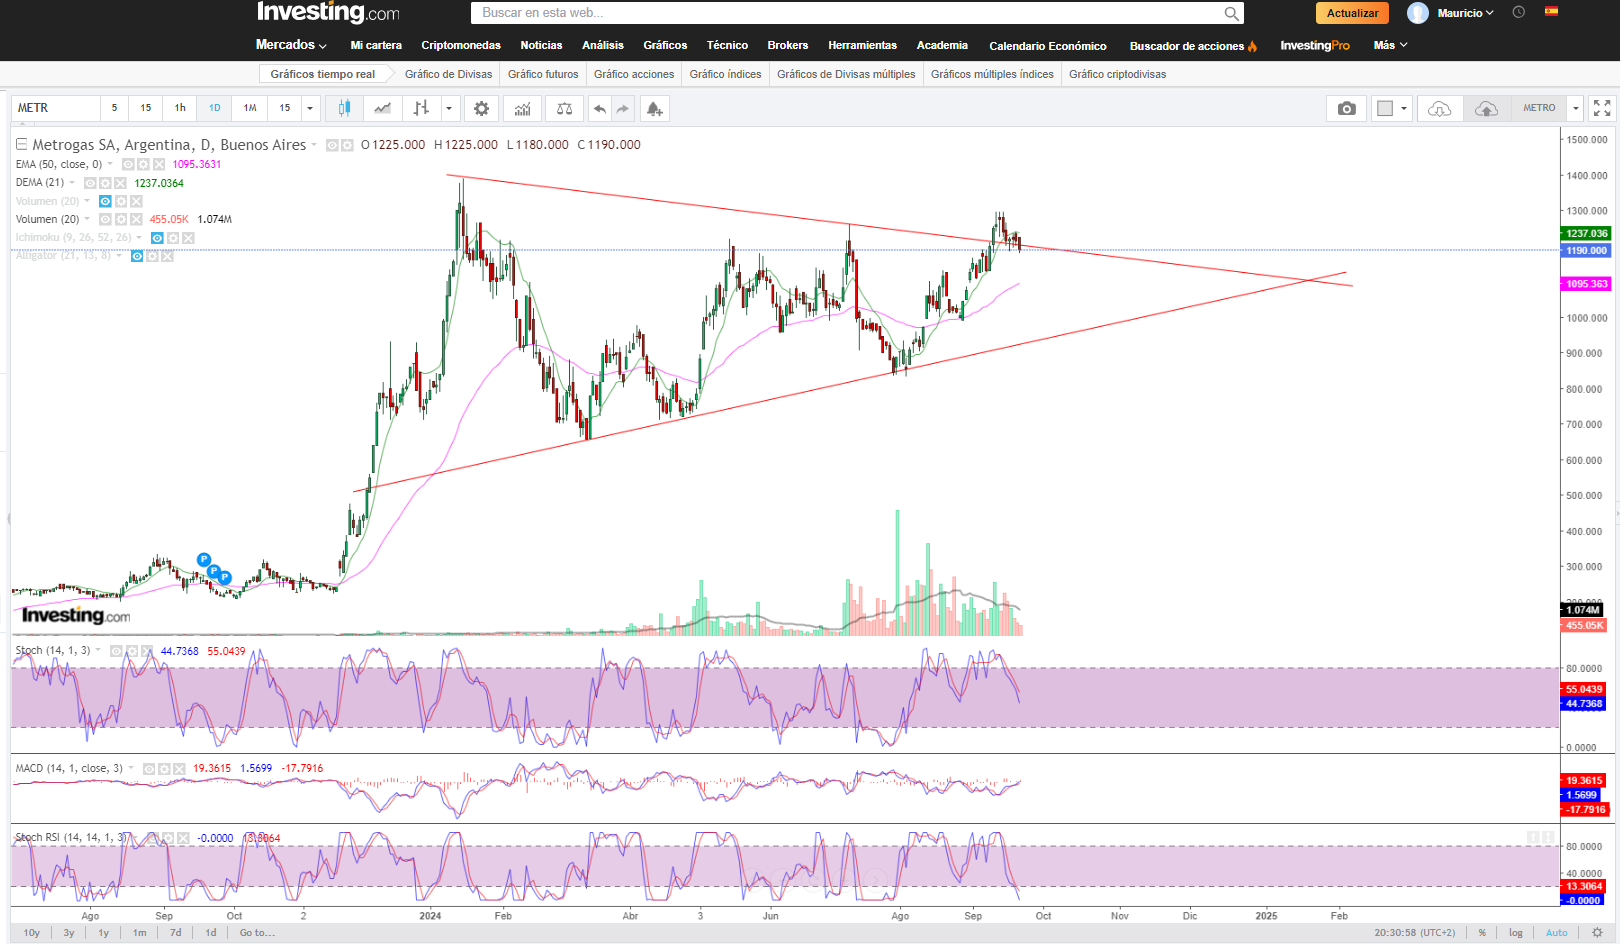Open the Análisis menu
Image resolution: width=1620 pixels, height=944 pixels.
[x=603, y=45]
